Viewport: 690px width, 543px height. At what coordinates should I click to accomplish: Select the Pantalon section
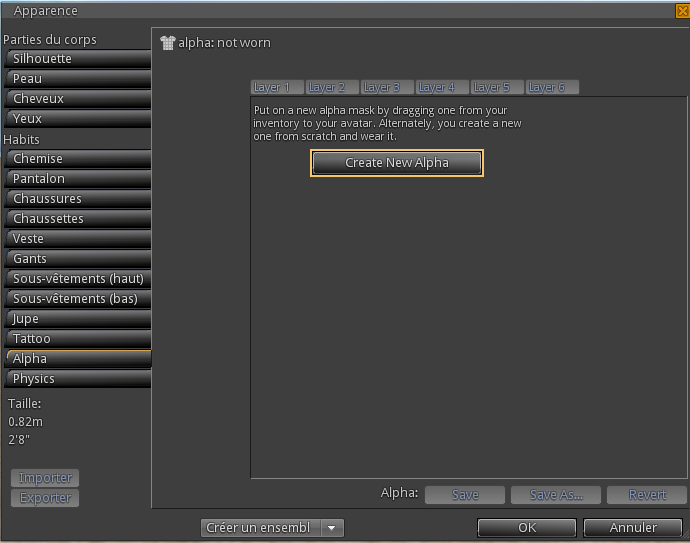[x=78, y=179]
